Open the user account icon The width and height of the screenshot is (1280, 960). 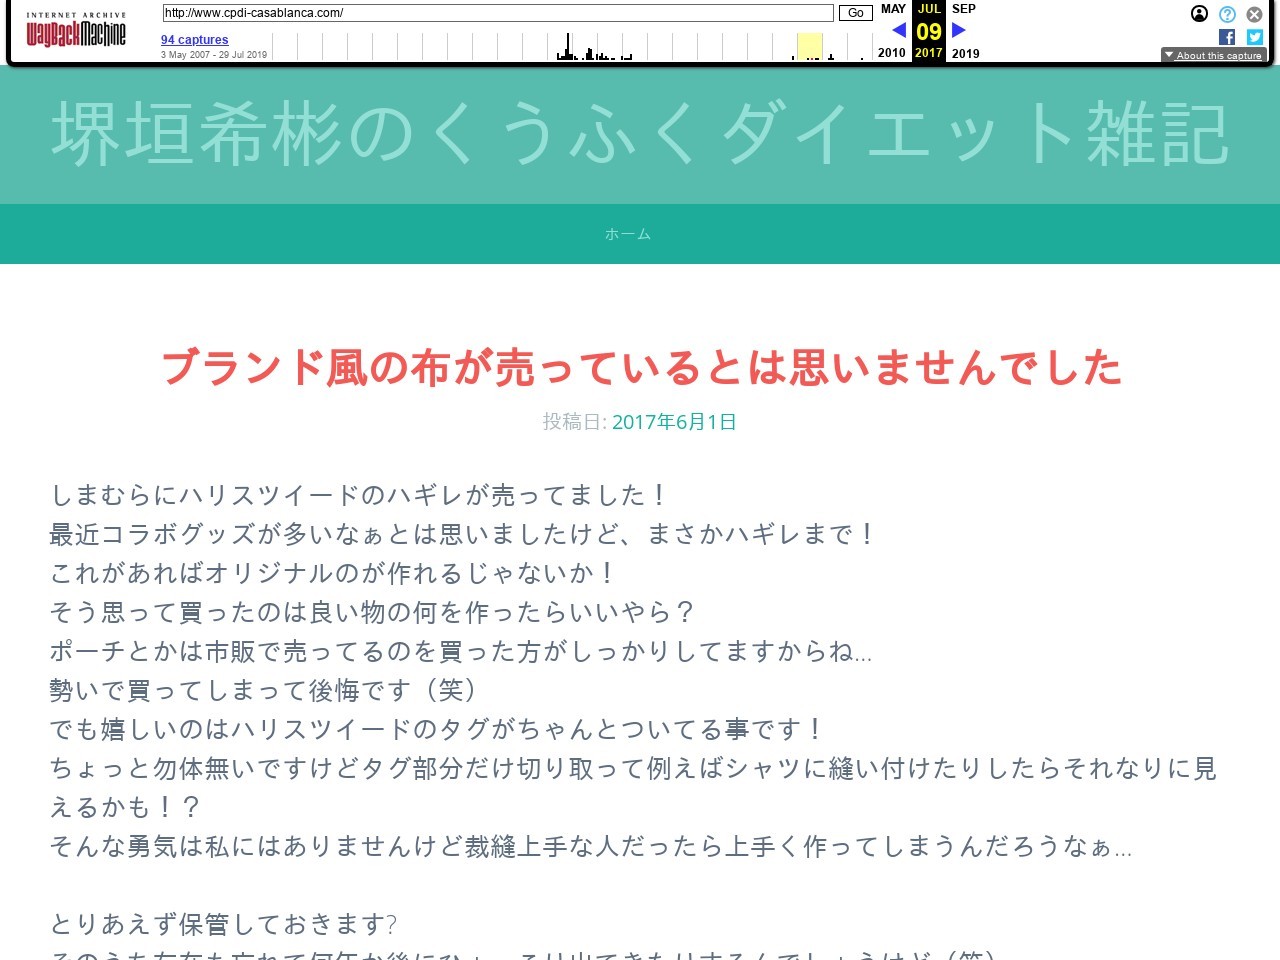(x=1199, y=14)
